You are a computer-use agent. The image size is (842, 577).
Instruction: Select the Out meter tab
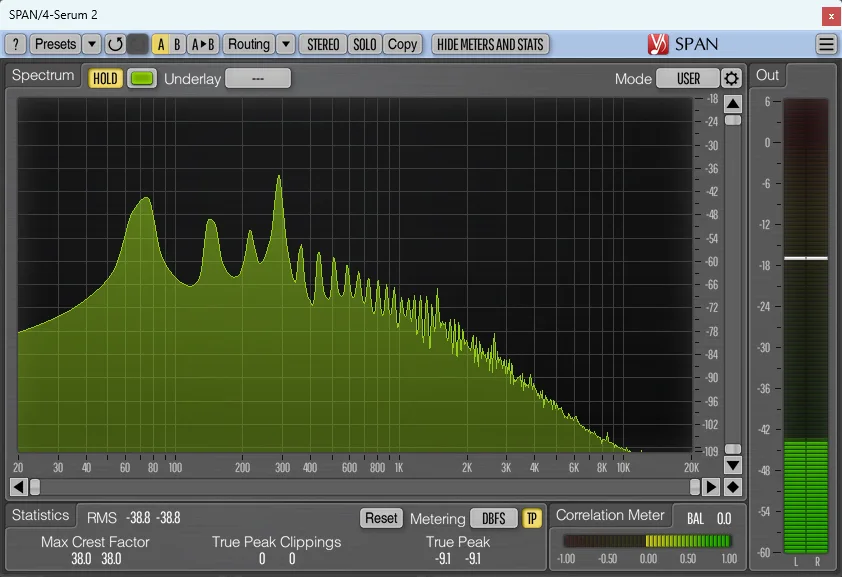(x=767, y=75)
